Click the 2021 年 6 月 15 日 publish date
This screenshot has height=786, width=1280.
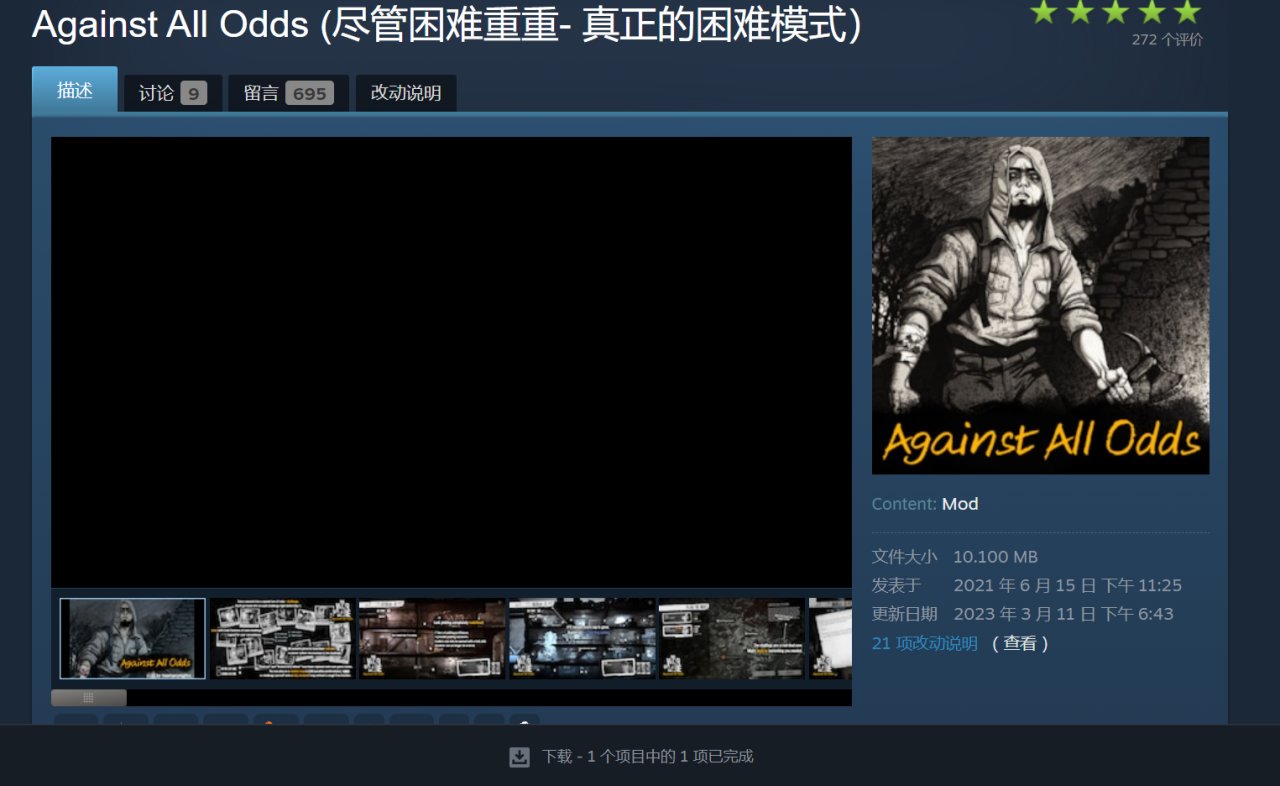(1067, 585)
